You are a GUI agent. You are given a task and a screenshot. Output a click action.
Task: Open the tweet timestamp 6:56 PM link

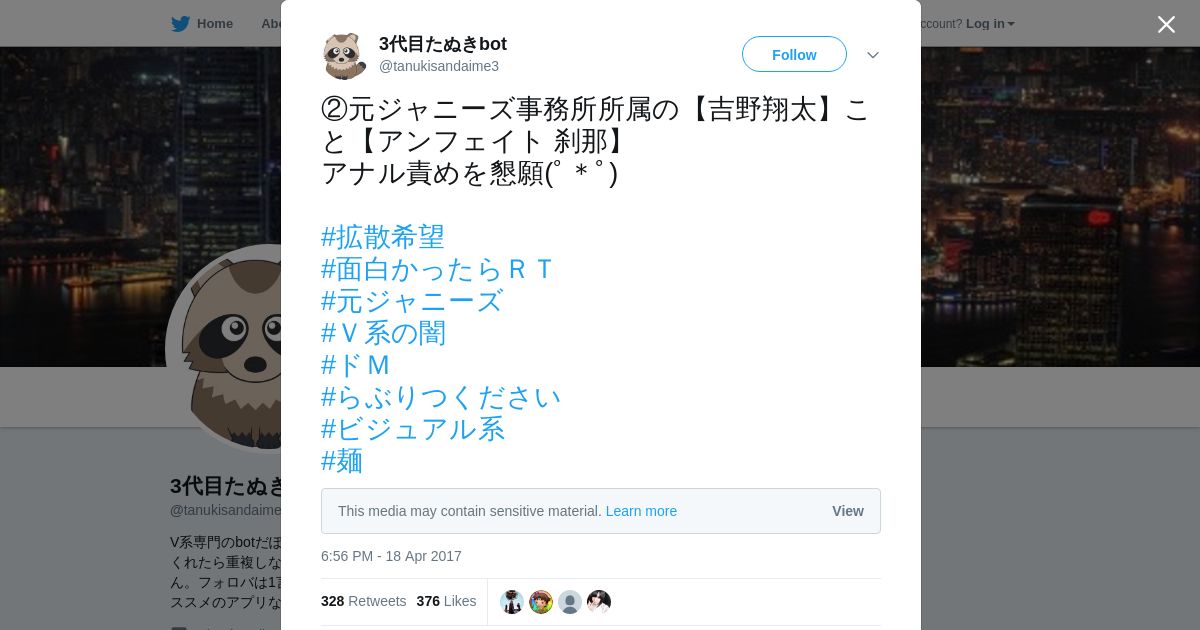point(391,556)
